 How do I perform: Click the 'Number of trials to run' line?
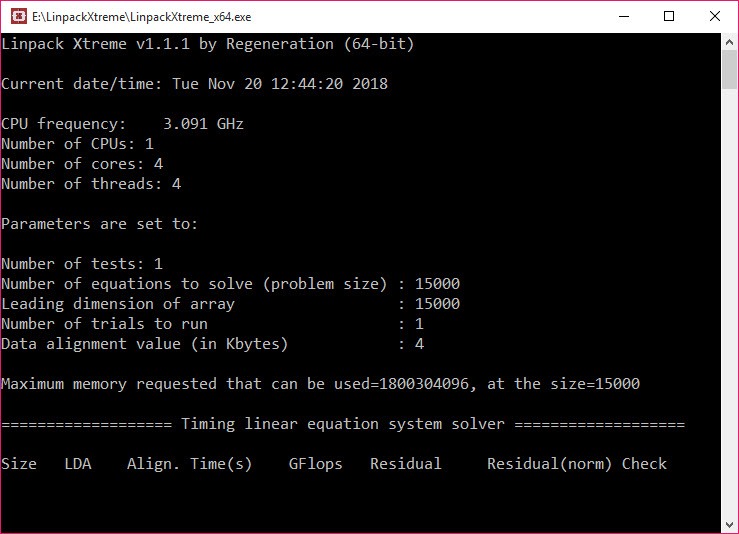[213, 324]
